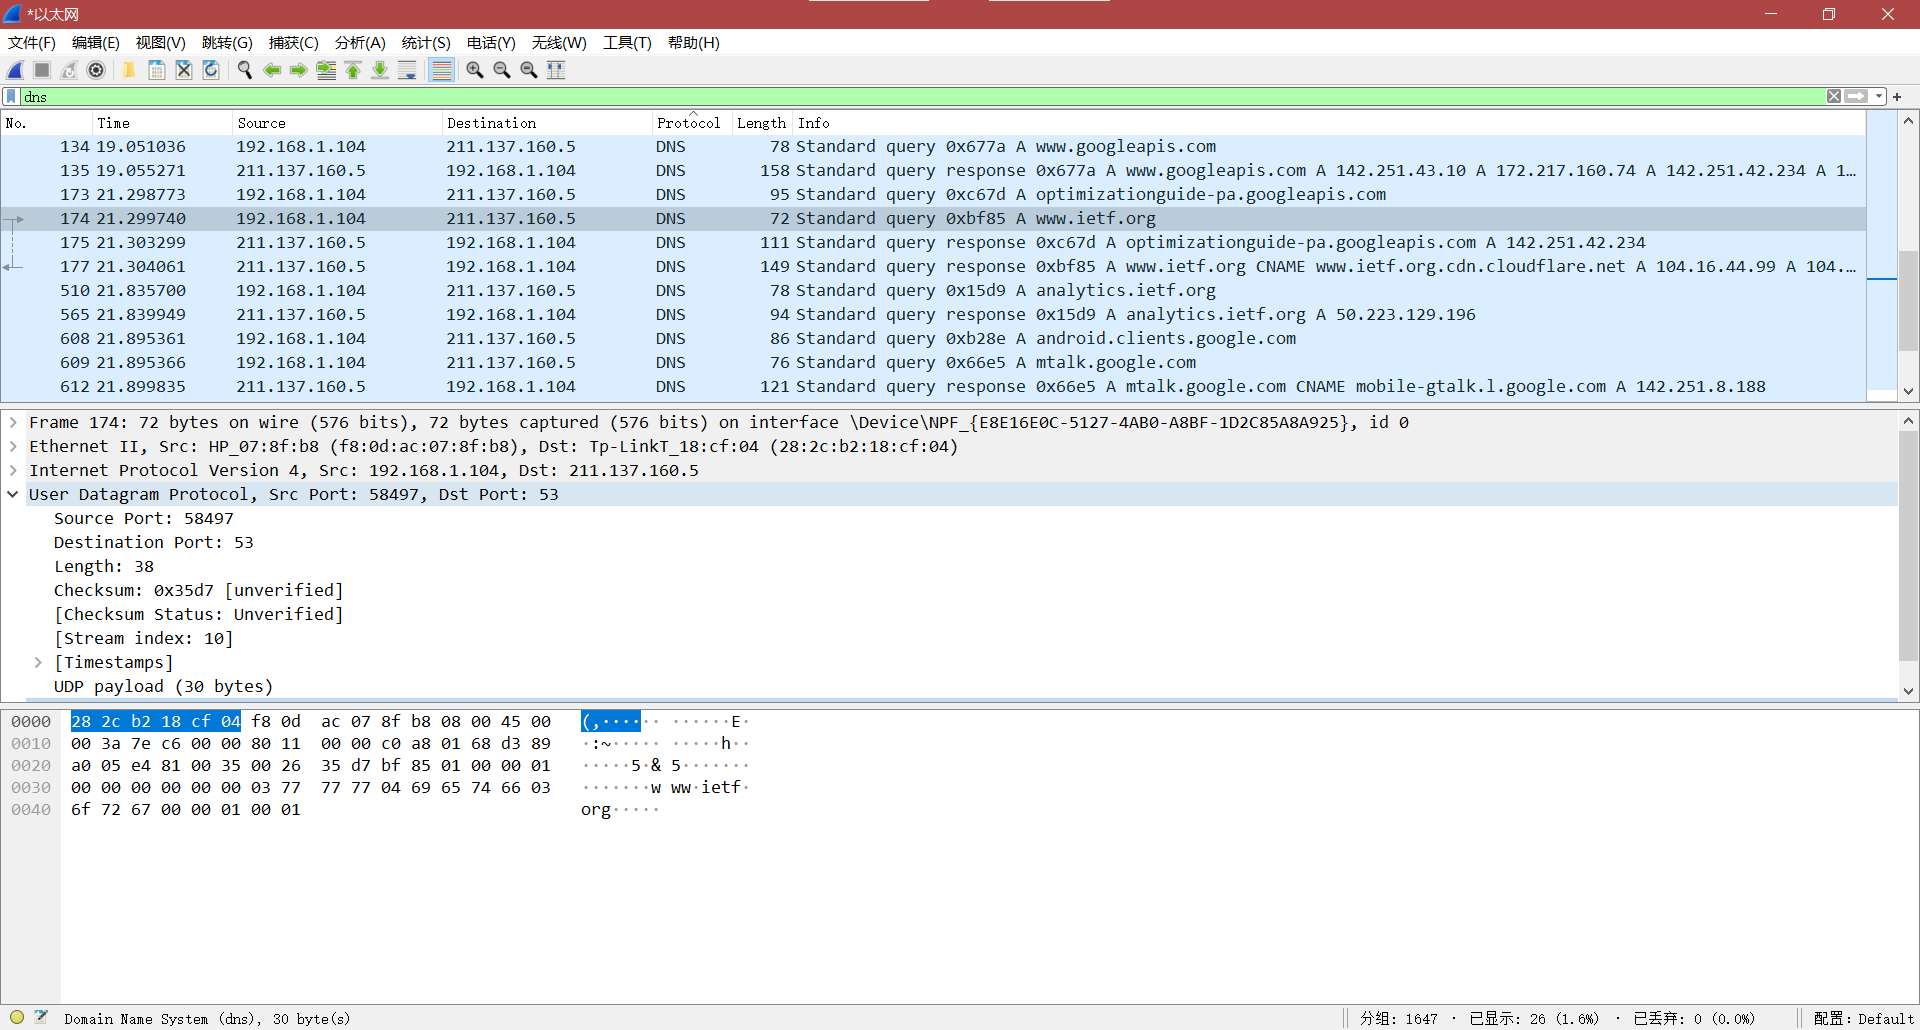
Task: Collapse the User Datagram Protocol section
Action: tap(13, 495)
